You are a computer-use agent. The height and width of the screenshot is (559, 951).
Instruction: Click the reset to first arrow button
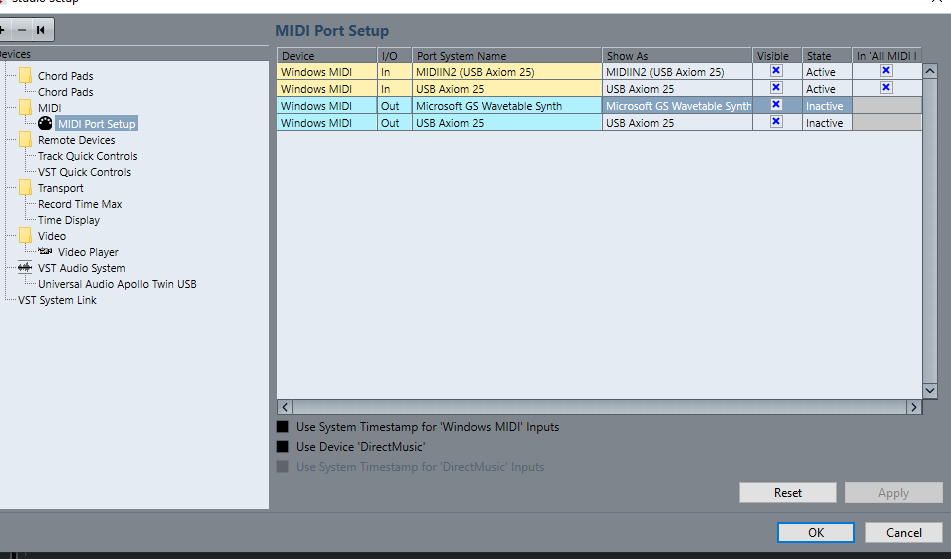41,30
